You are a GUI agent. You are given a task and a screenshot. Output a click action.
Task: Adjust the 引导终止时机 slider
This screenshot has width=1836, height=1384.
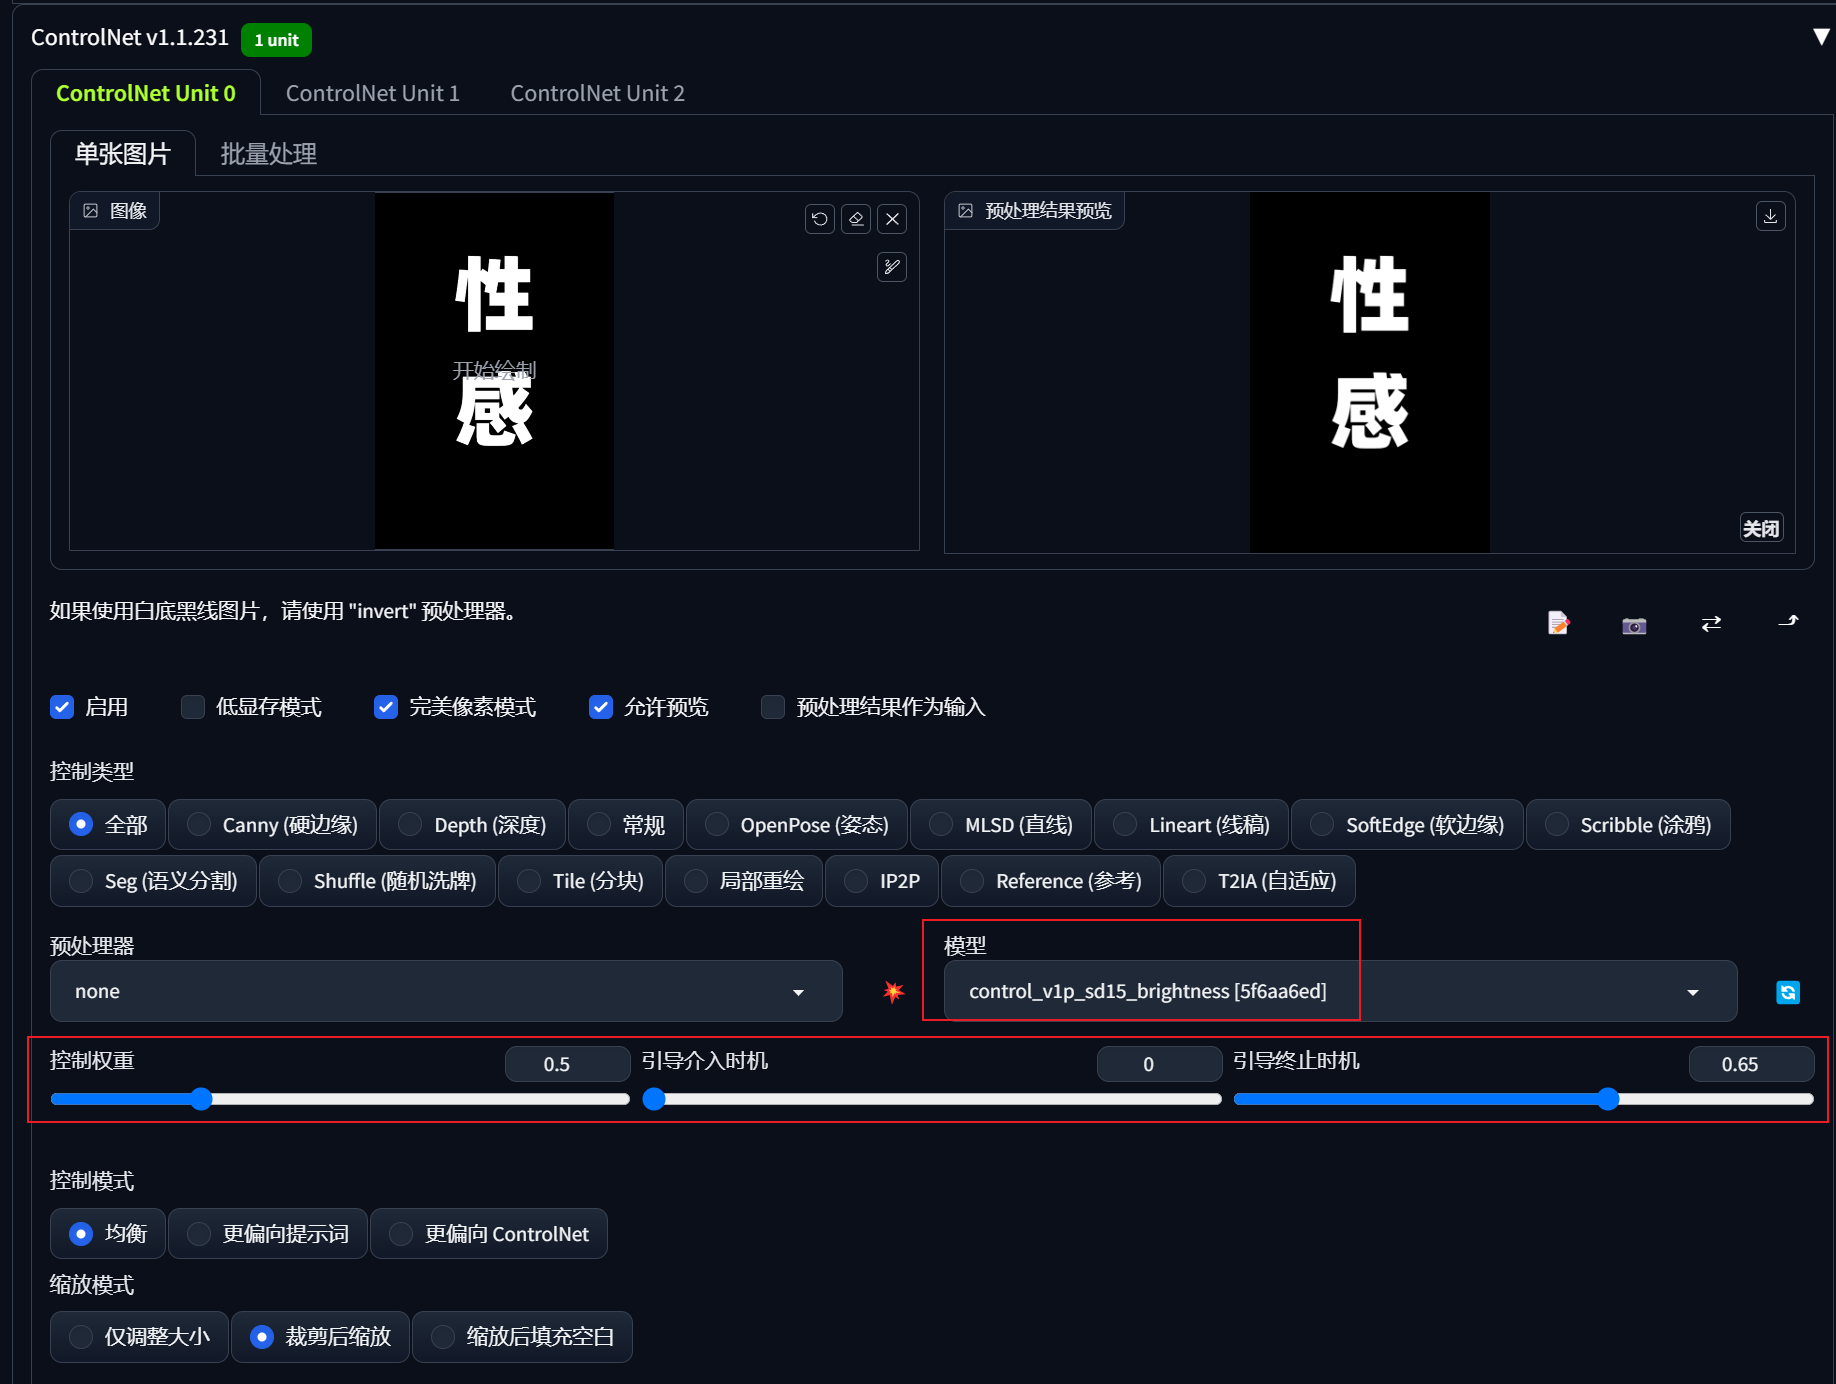coord(1524,1099)
